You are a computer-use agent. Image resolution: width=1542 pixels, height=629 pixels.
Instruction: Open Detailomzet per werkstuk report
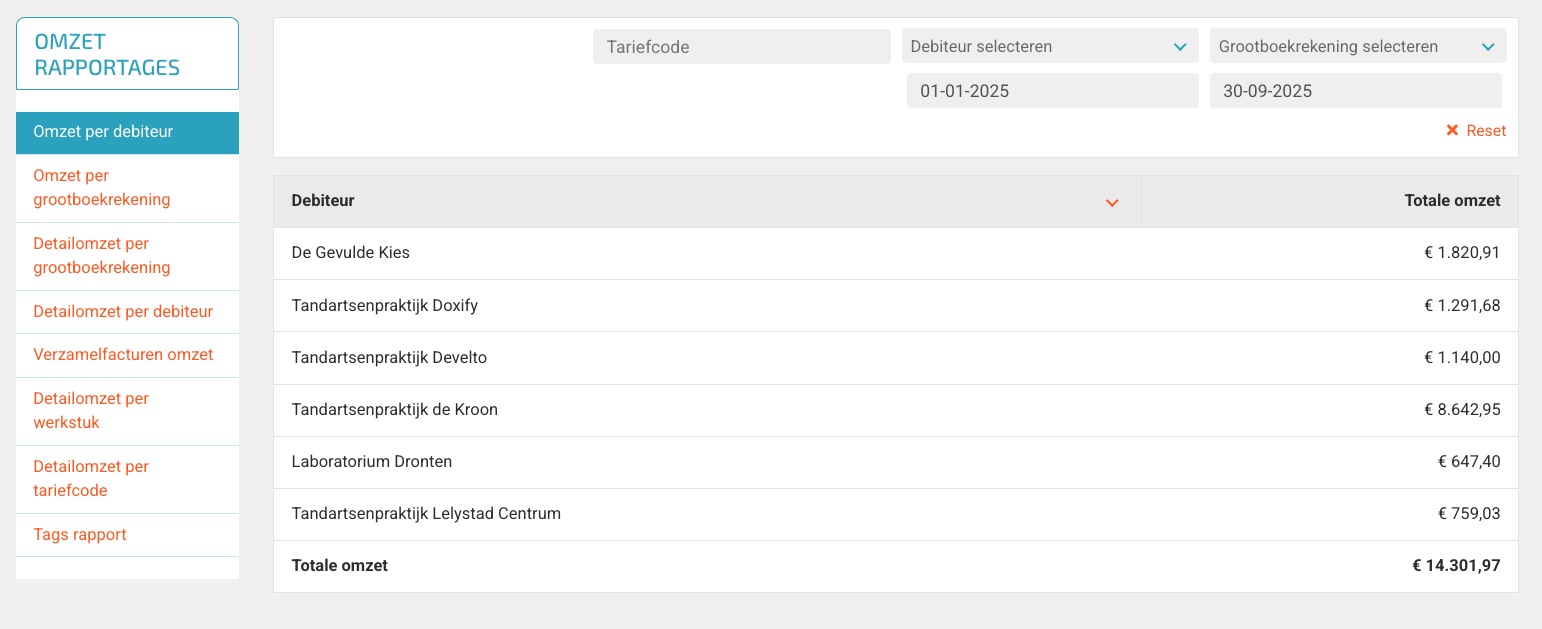tap(91, 411)
